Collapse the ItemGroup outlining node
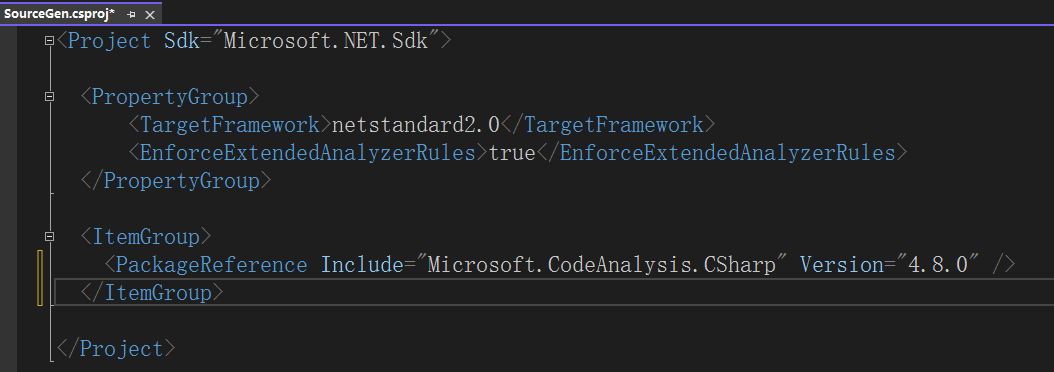 coord(49,237)
